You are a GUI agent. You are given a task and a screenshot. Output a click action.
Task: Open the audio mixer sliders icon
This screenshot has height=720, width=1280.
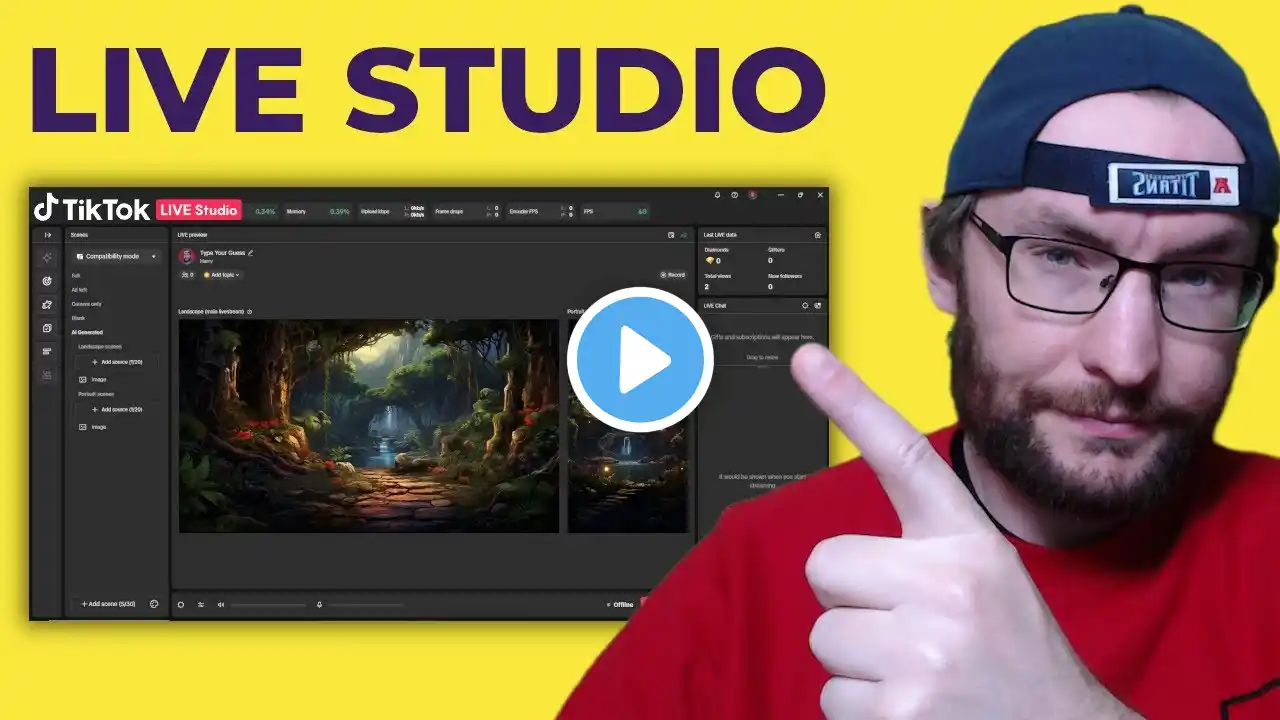(201, 604)
